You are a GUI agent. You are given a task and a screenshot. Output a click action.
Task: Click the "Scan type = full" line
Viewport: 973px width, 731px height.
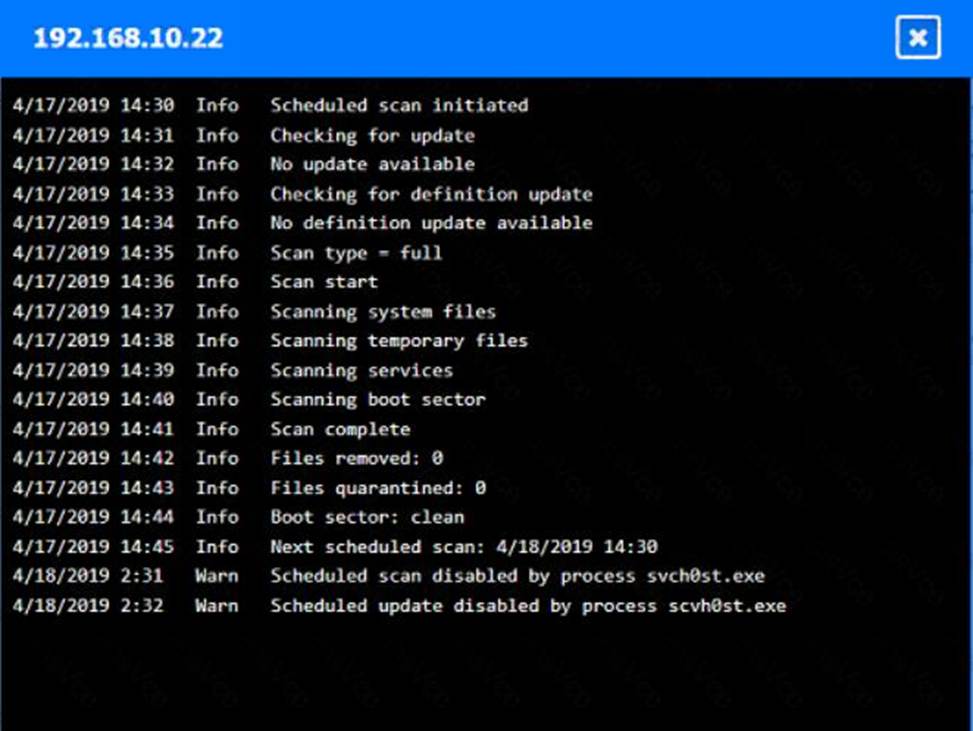(x=356, y=253)
